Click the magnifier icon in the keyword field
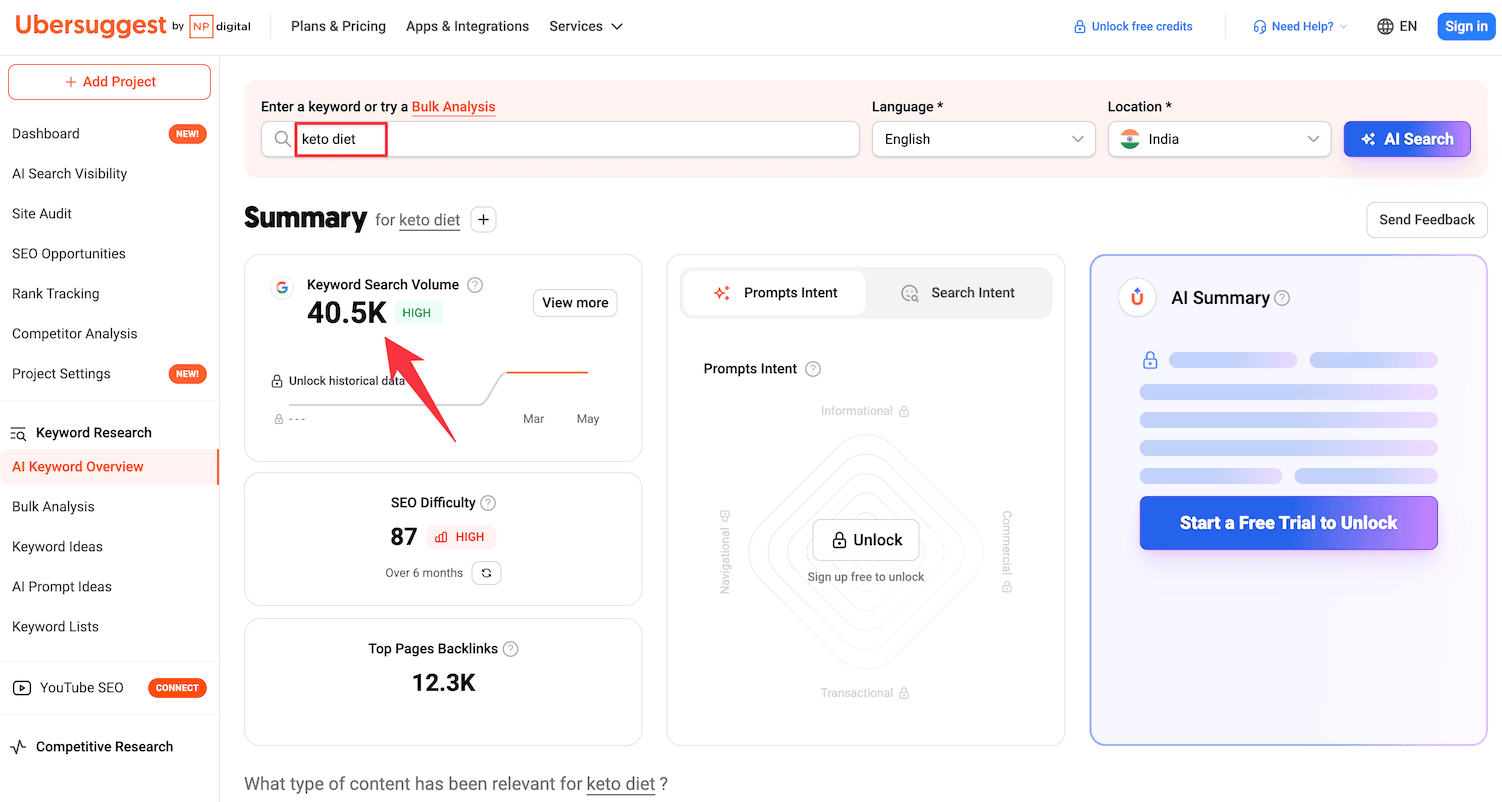 coord(283,139)
